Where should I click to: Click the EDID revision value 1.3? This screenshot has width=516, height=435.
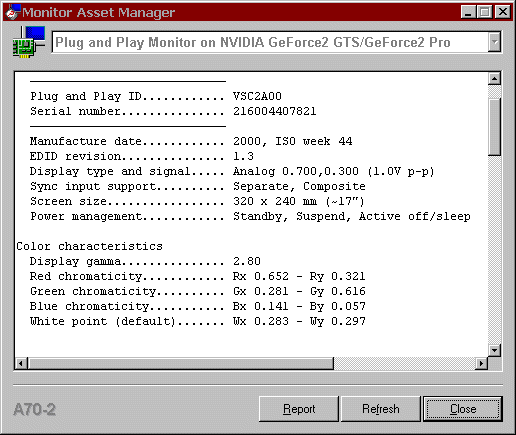243,156
